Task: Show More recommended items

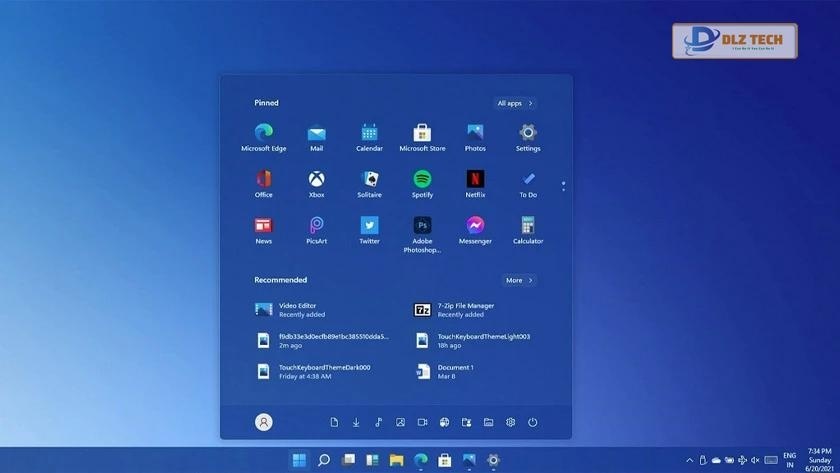Action: (x=519, y=280)
